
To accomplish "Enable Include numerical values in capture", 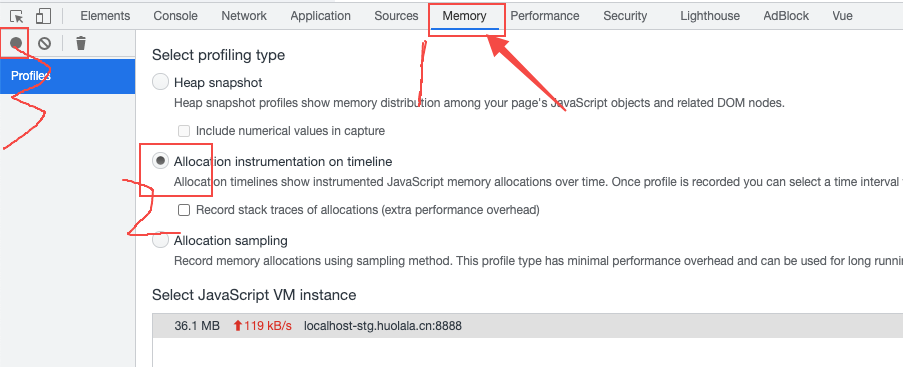I will (184, 131).
